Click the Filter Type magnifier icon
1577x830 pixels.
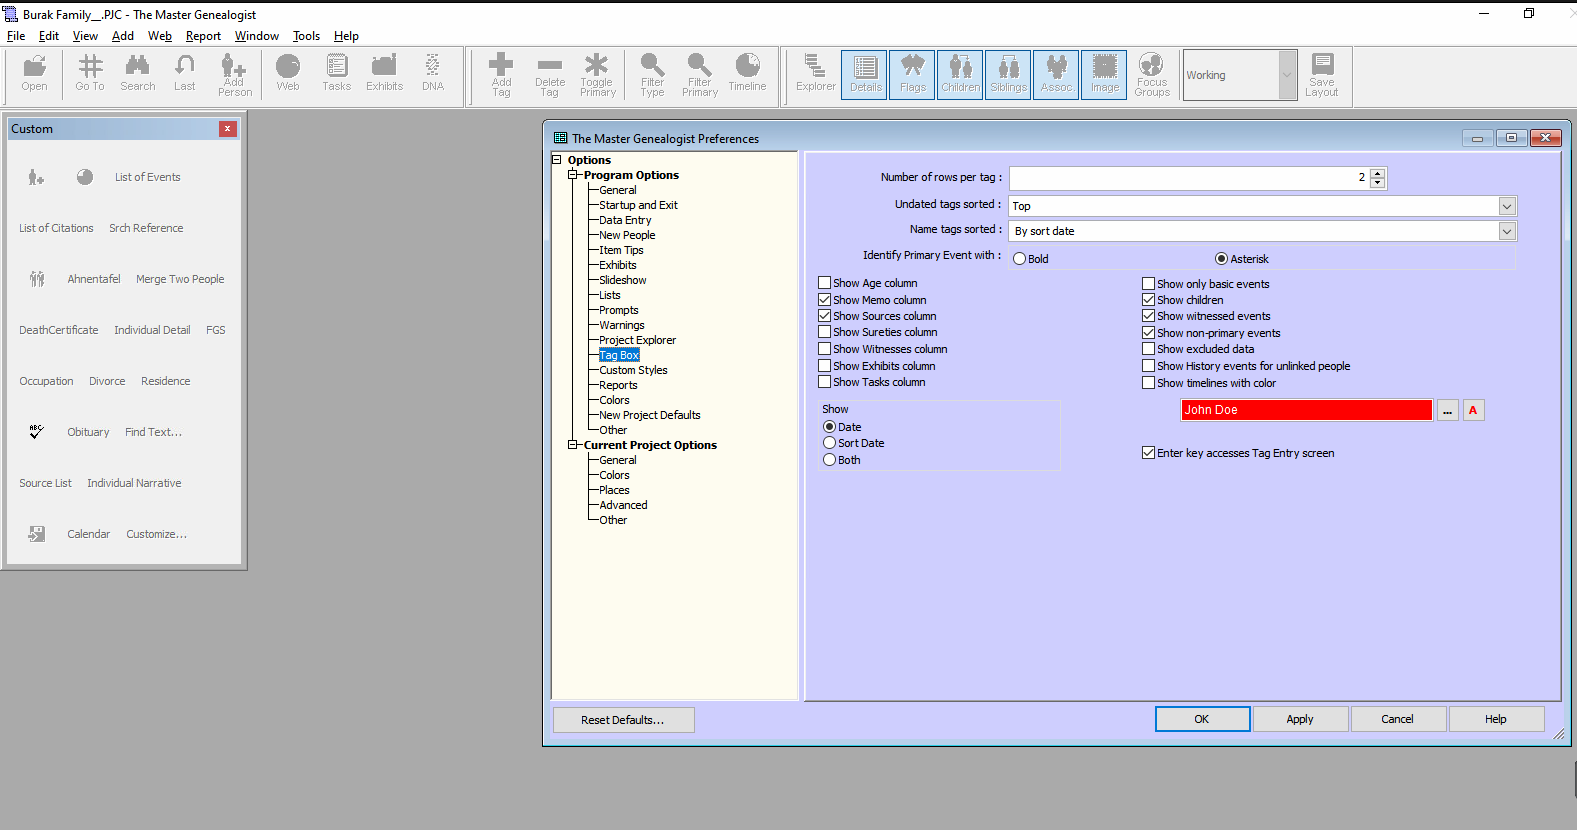652,75
